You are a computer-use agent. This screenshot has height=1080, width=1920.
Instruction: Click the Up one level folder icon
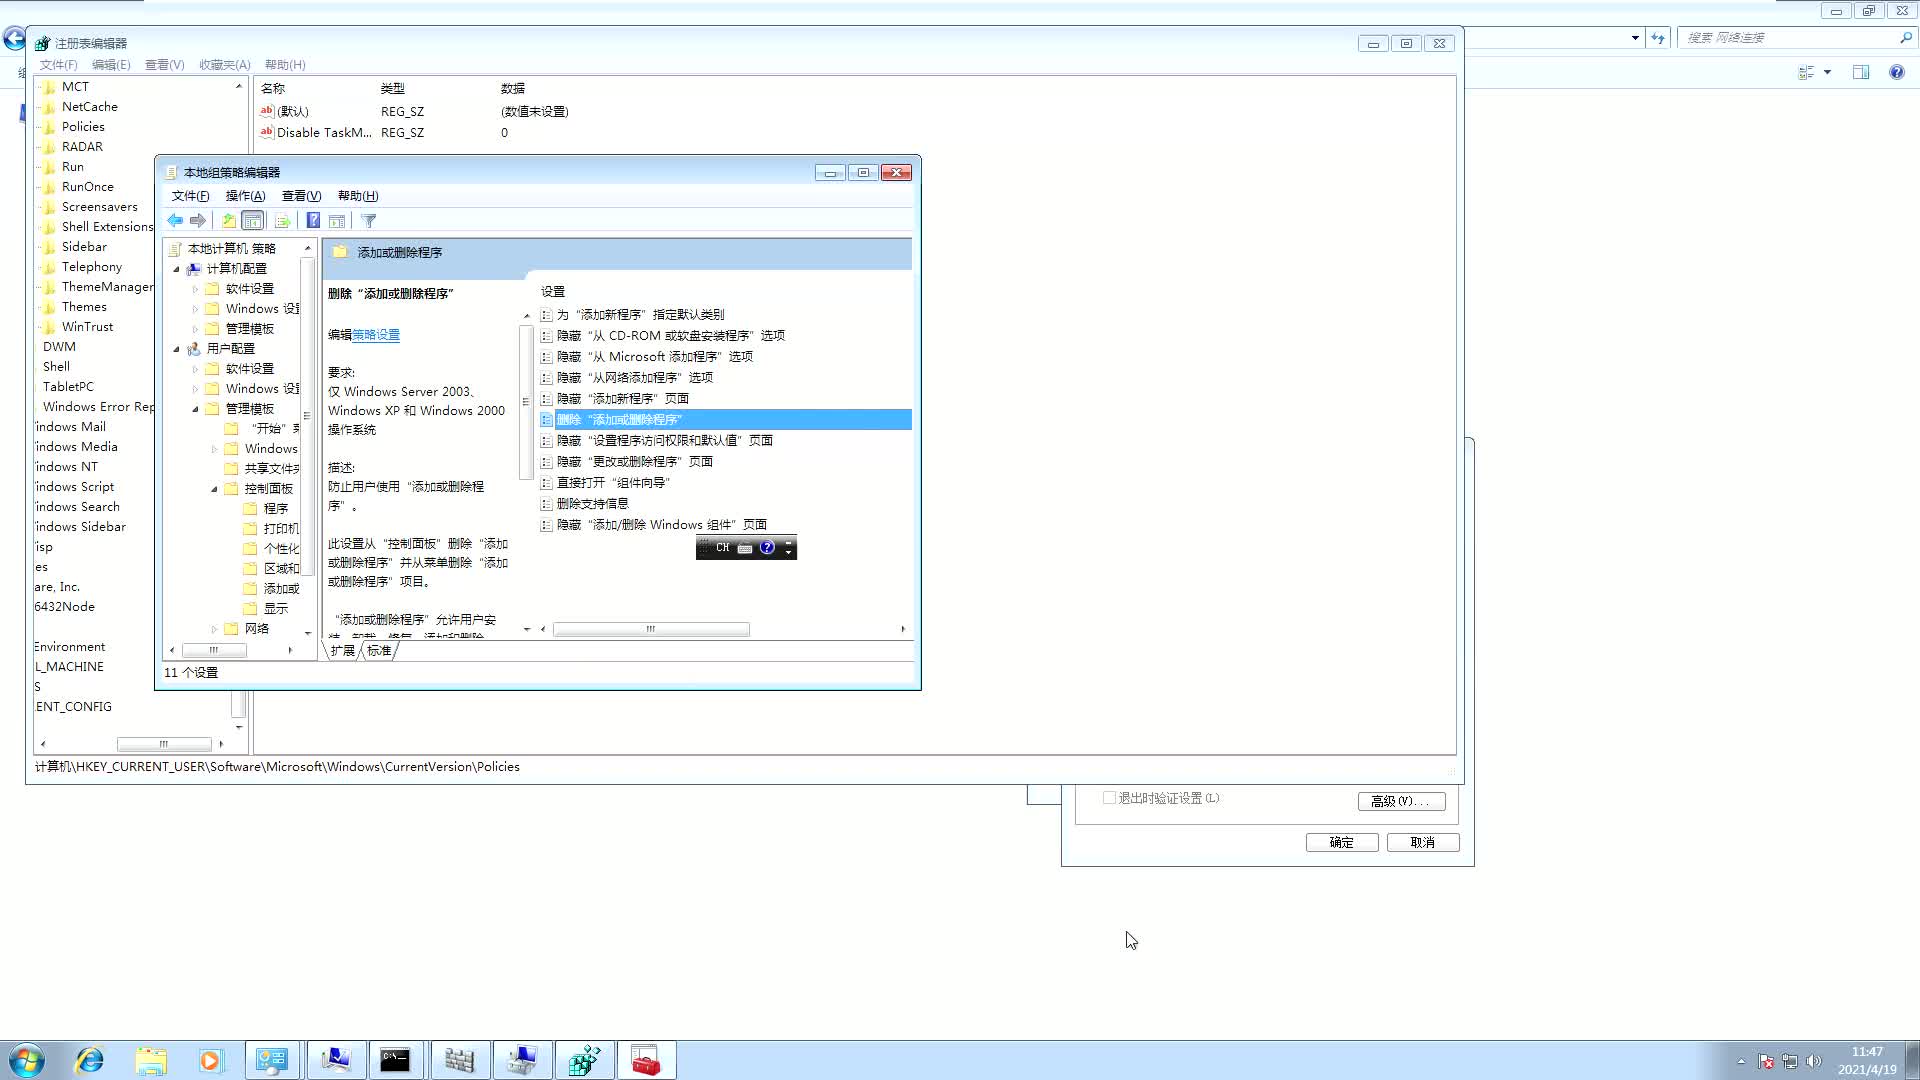coord(229,221)
